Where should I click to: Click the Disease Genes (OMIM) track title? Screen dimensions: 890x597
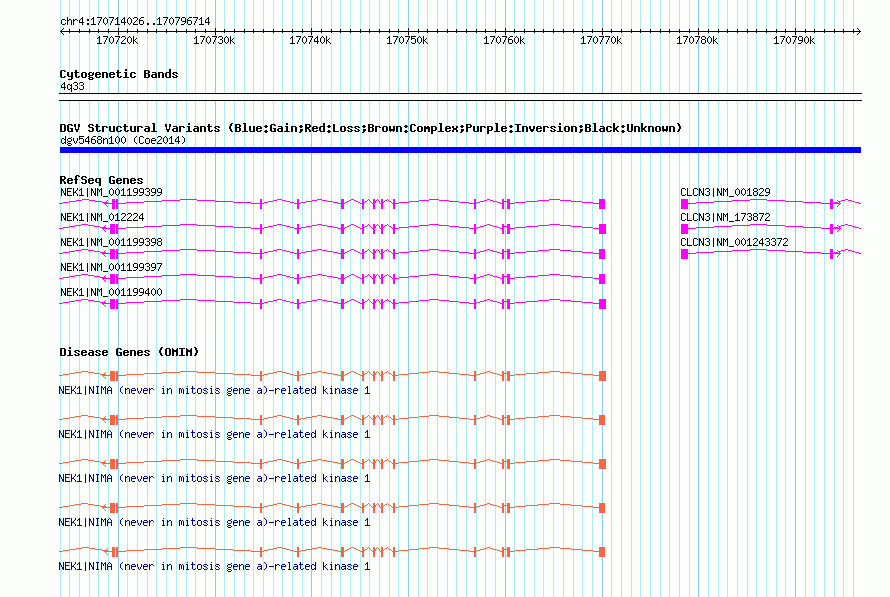click(129, 352)
